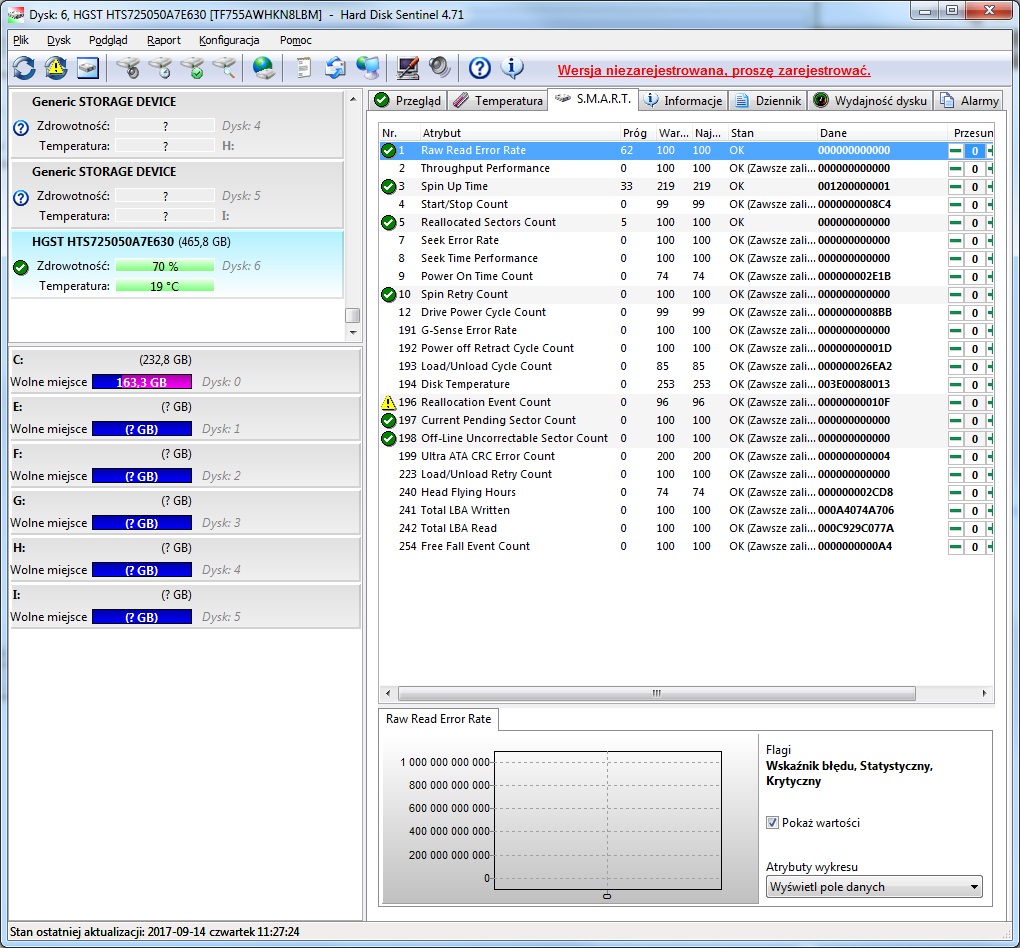Click the disk list scroll-up arrow
The image size is (1020, 948).
coord(353,100)
